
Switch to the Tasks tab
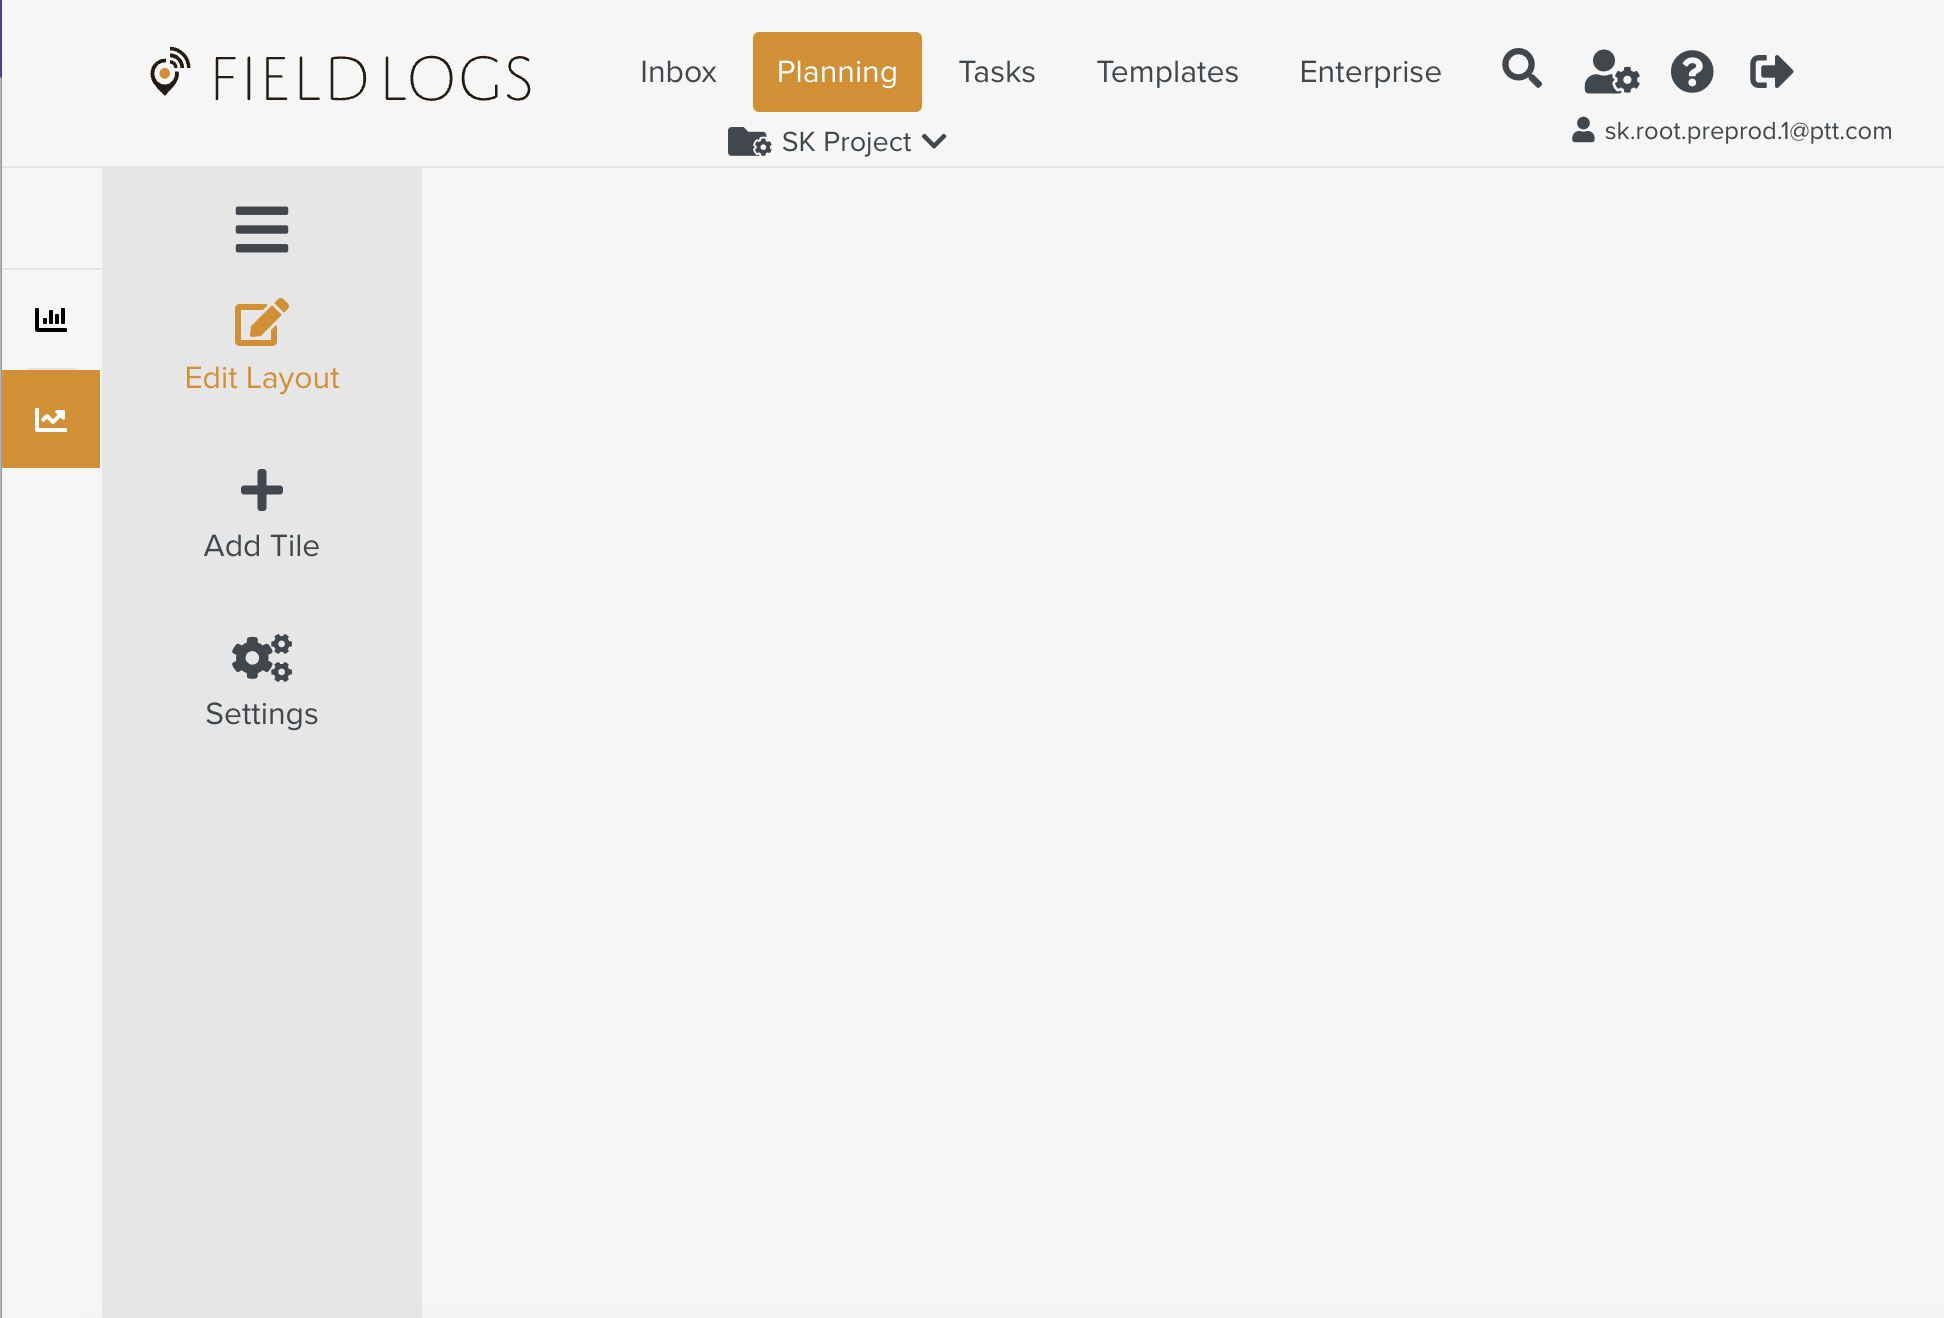pos(996,72)
